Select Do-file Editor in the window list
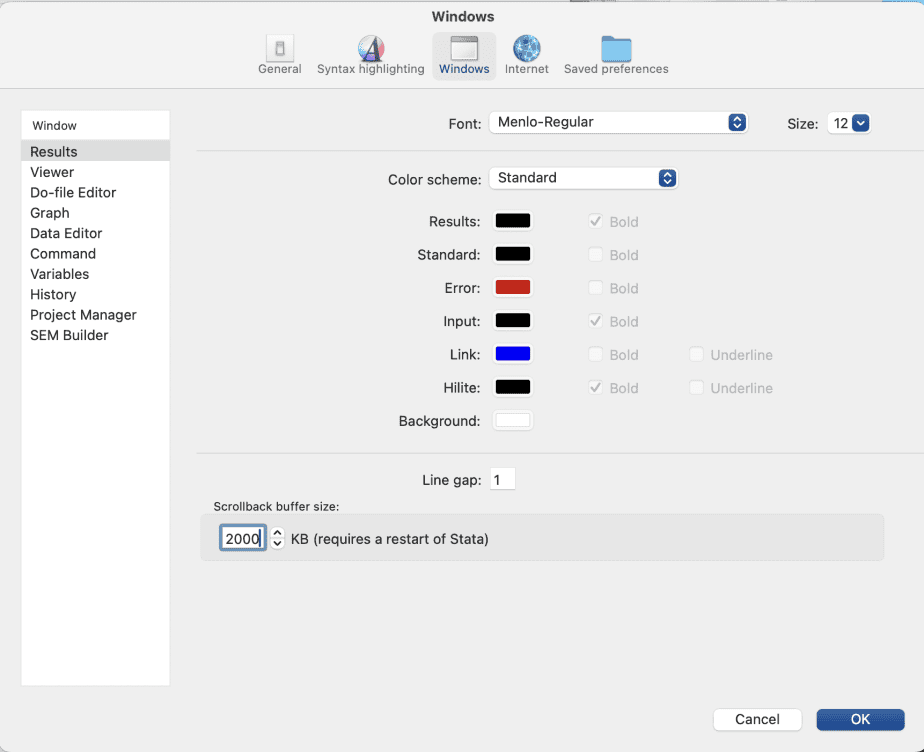Screen dimensions: 924x752 (73, 192)
